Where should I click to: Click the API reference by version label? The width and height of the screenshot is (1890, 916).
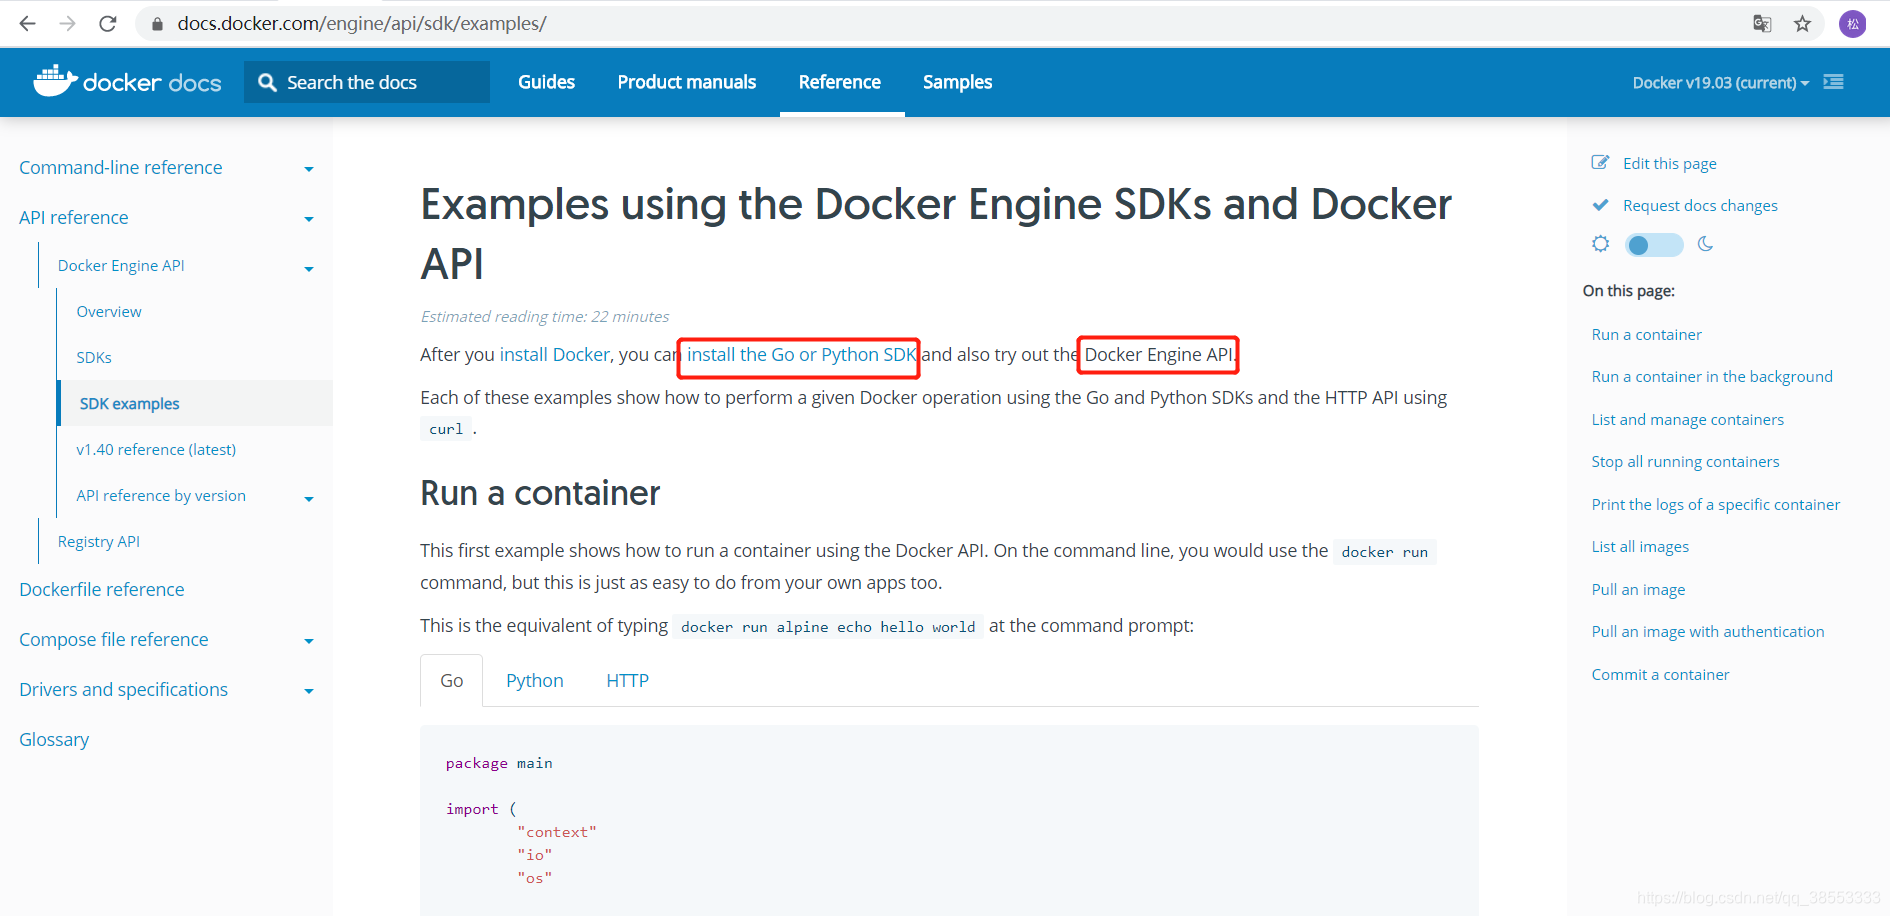pyautogui.click(x=161, y=495)
